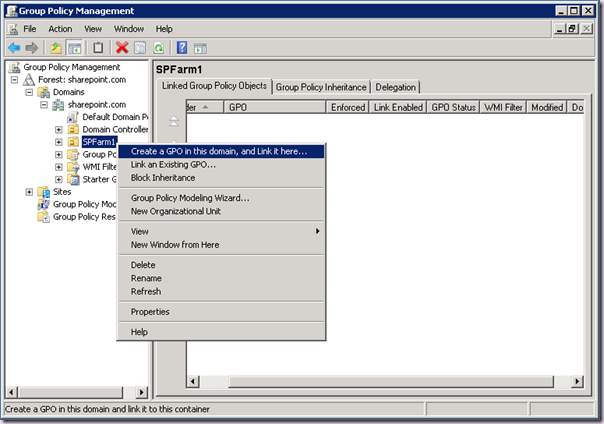Sort by the Enforced column header
The image size is (604, 424).
point(348,107)
